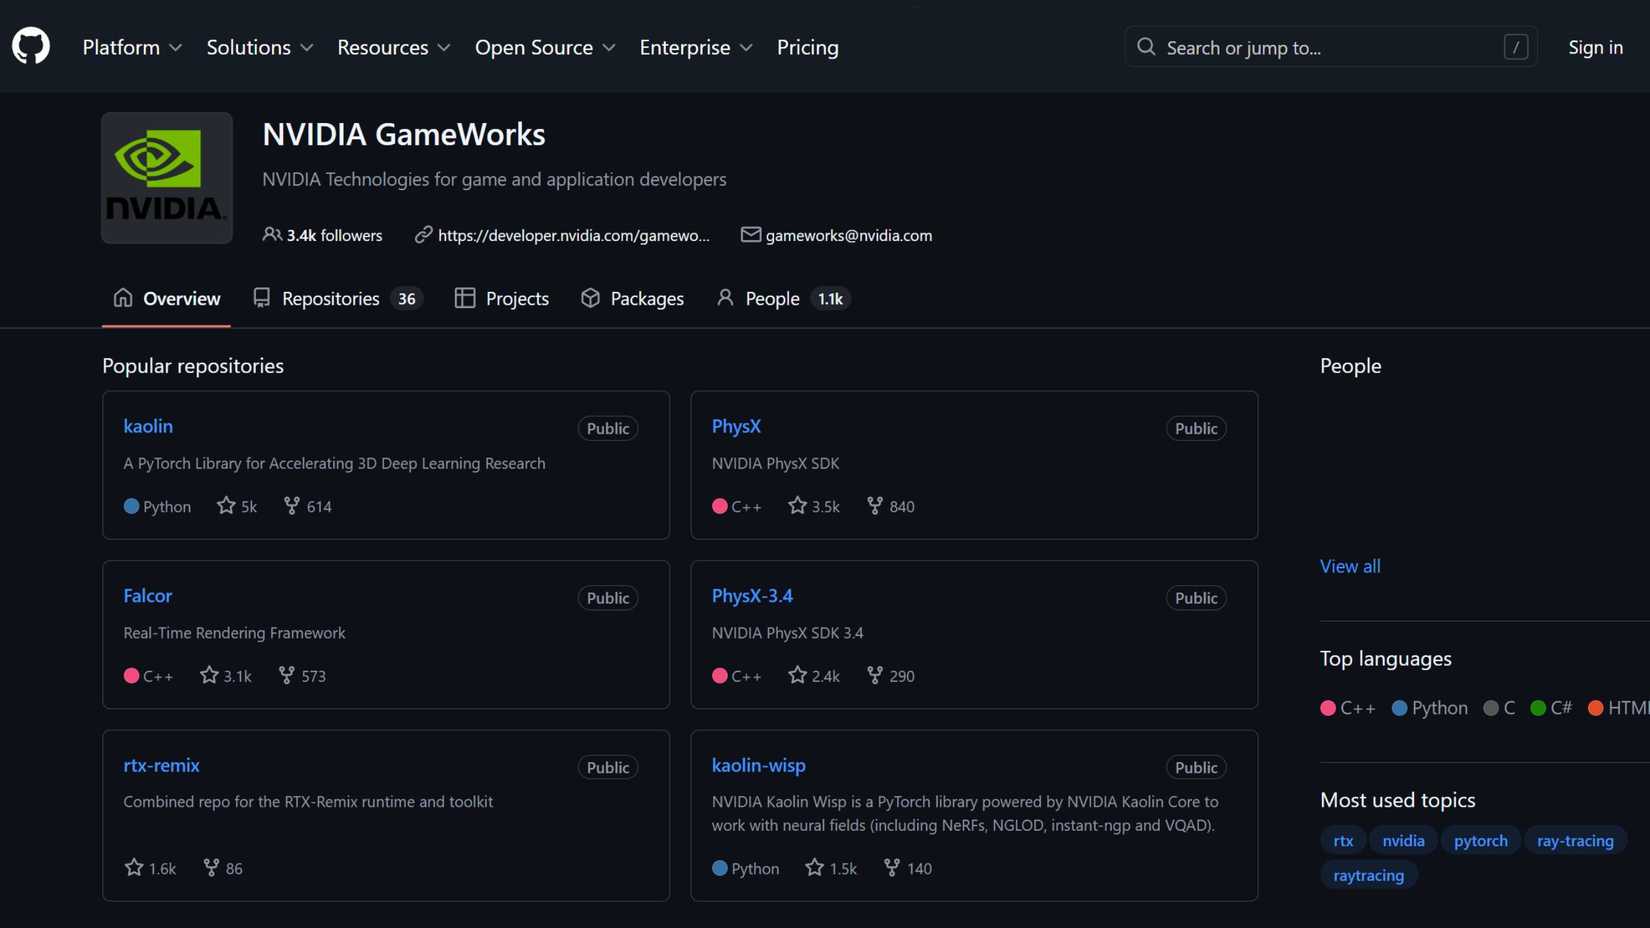The width and height of the screenshot is (1650, 928).
Task: Click the NVIDIA organization avatar
Action: click(x=167, y=178)
